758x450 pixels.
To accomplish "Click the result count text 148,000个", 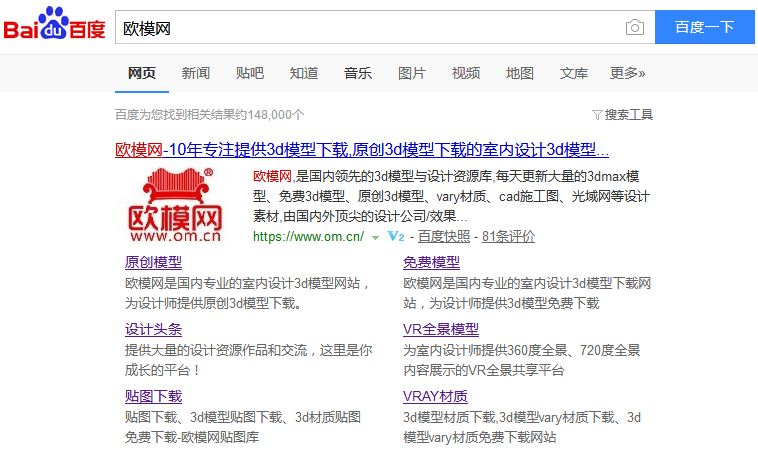I will (276, 115).
